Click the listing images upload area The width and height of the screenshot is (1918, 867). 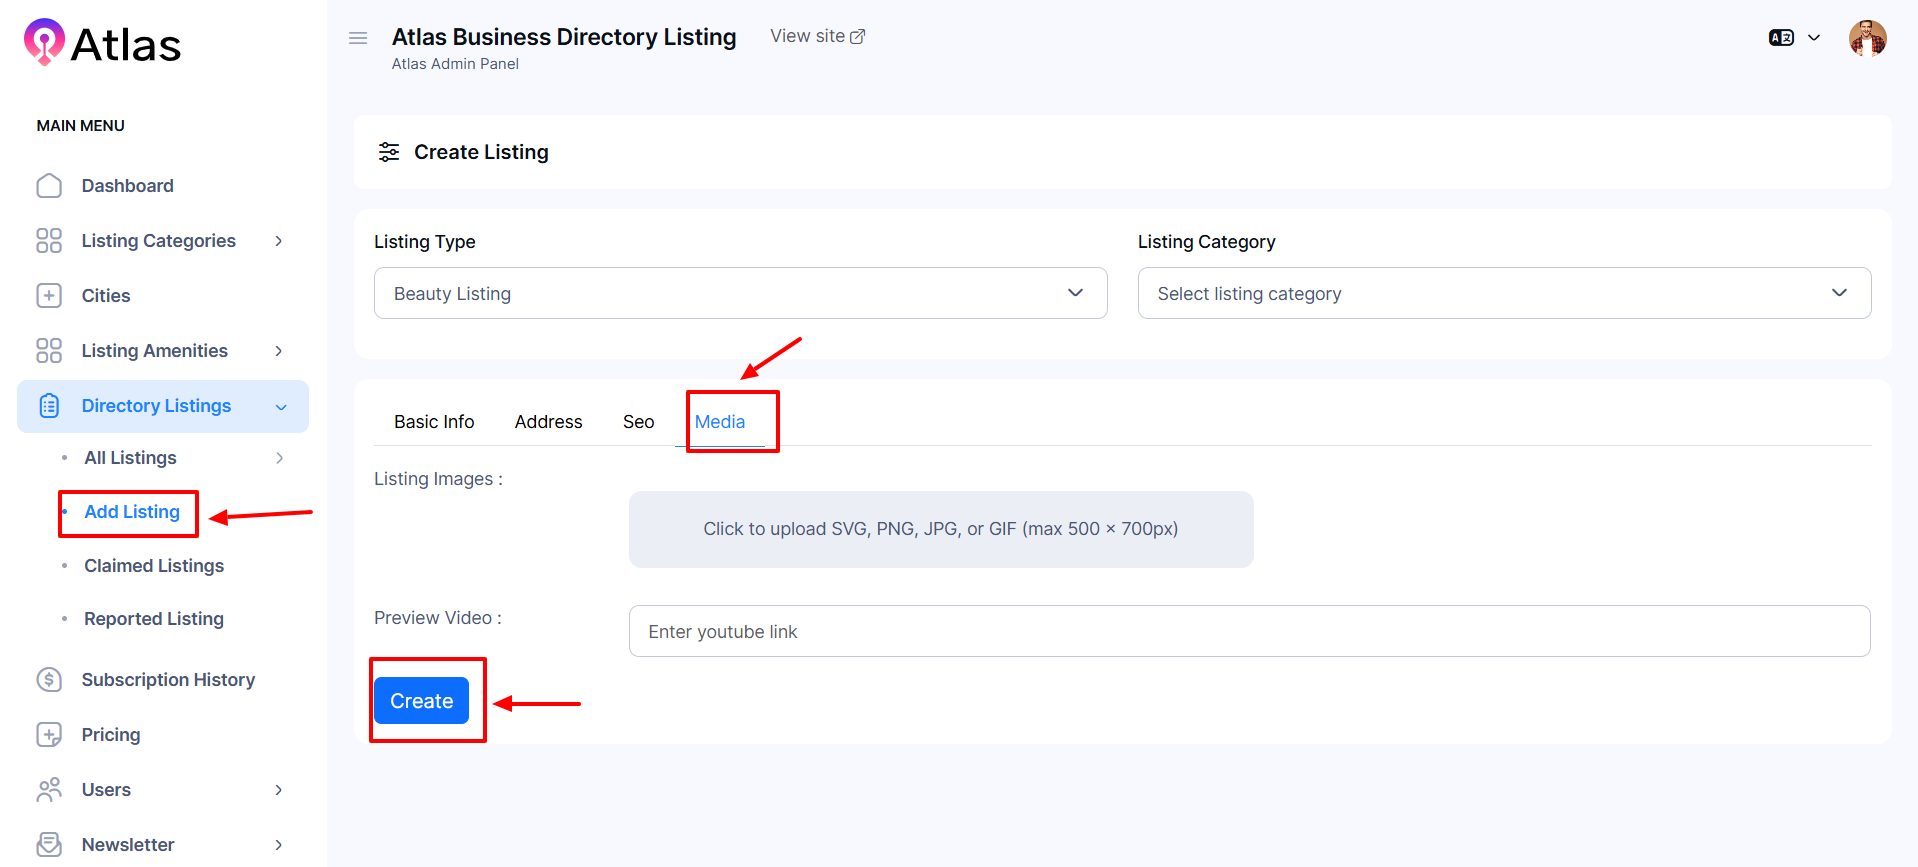(x=940, y=529)
